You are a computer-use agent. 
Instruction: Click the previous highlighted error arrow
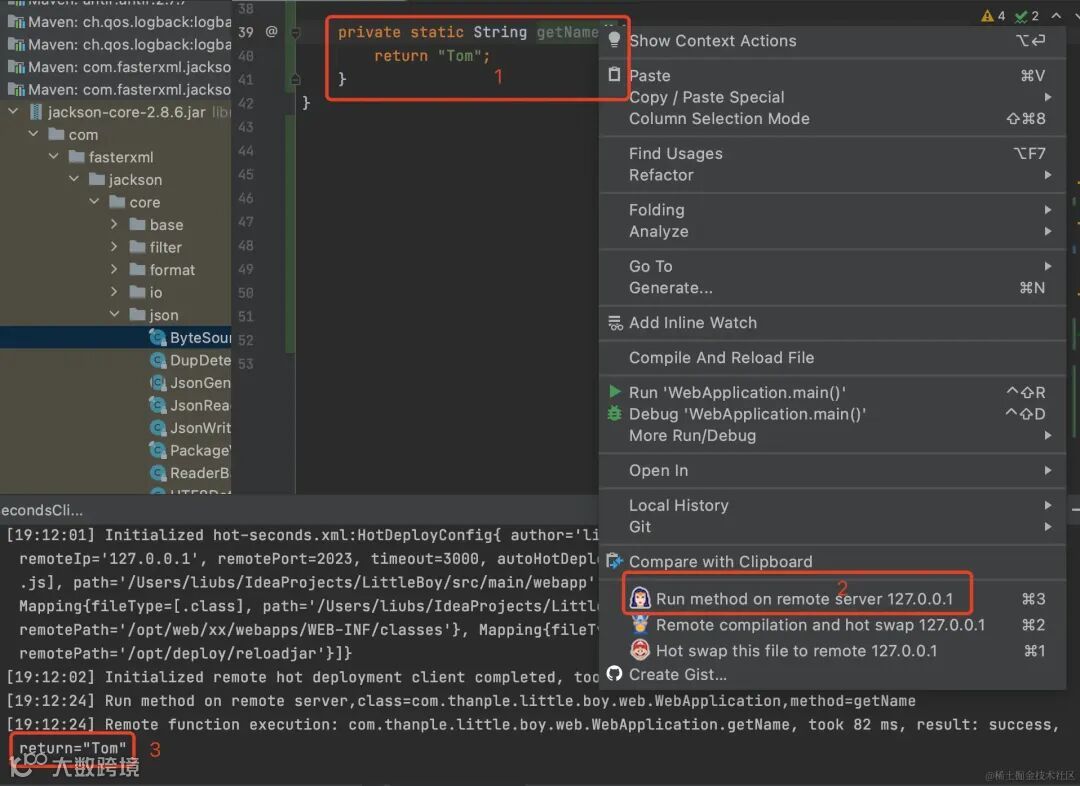click(x=1055, y=15)
